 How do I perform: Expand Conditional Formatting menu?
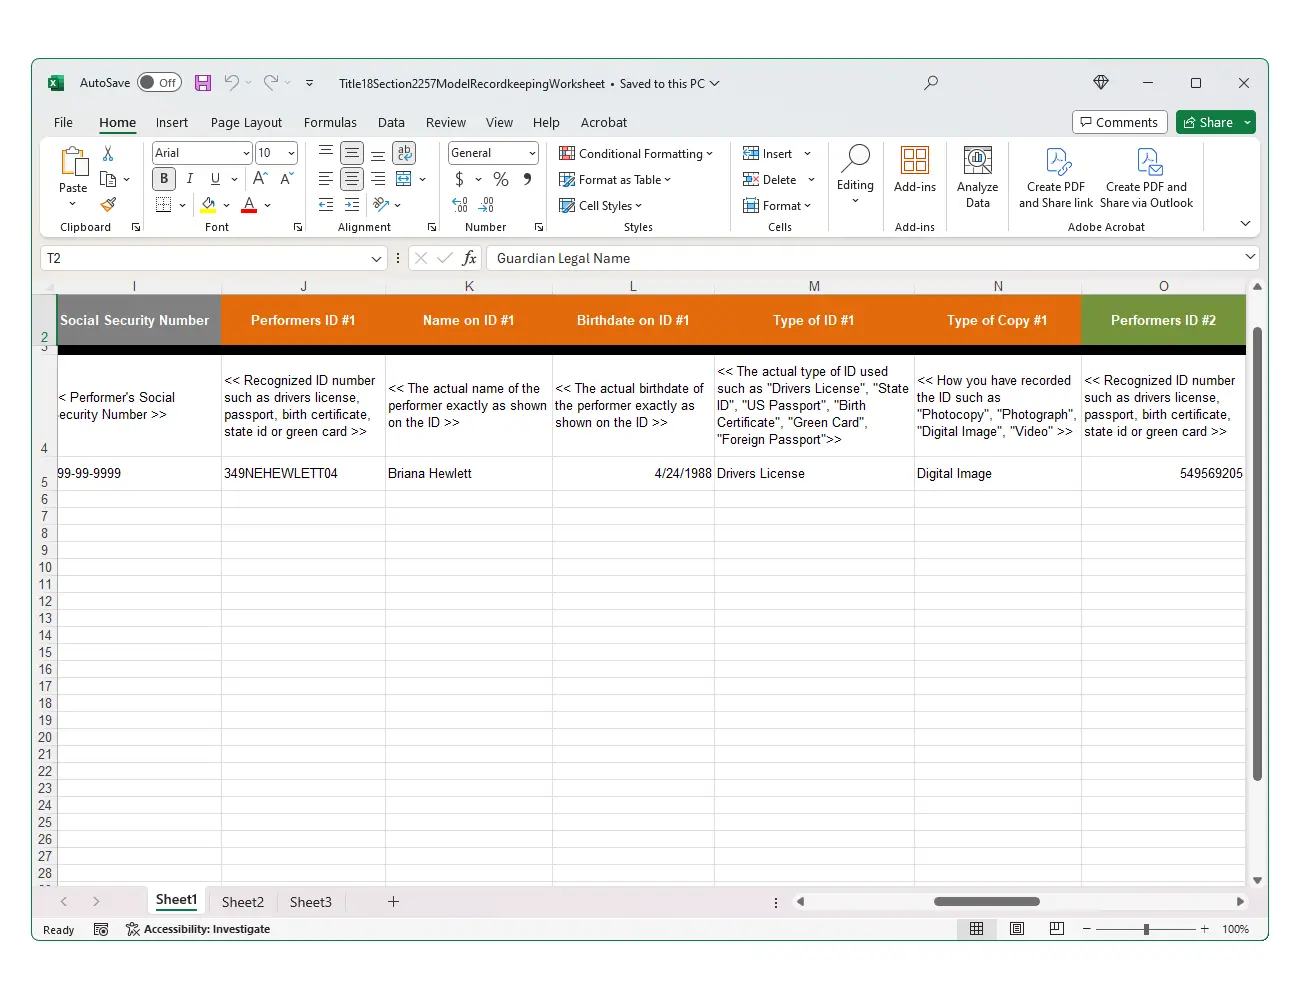(x=636, y=153)
